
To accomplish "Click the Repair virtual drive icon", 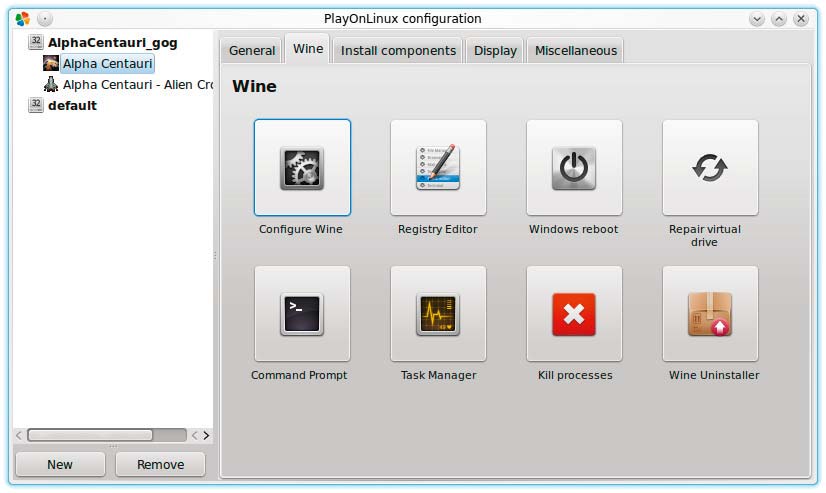I will click(x=710, y=167).
